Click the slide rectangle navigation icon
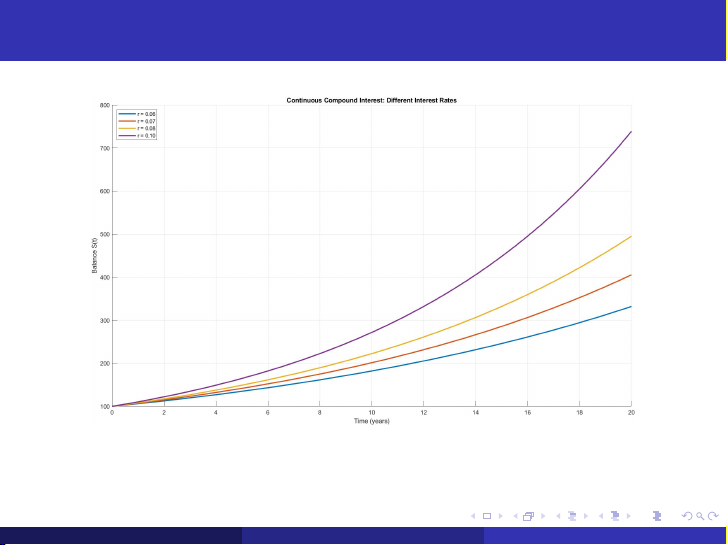The width and height of the screenshot is (727, 545). (x=487, y=516)
